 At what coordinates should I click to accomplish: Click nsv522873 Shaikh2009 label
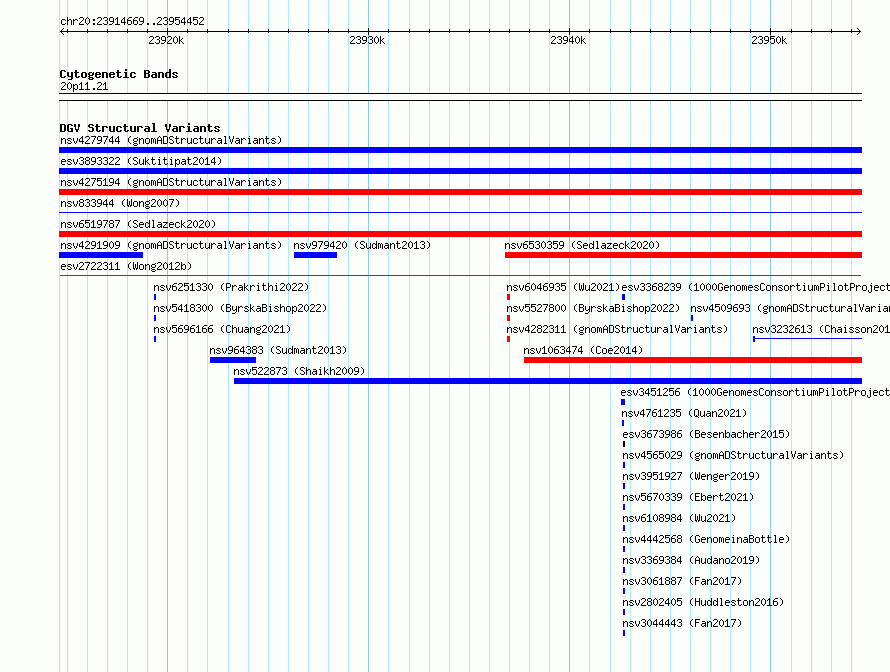299,371
